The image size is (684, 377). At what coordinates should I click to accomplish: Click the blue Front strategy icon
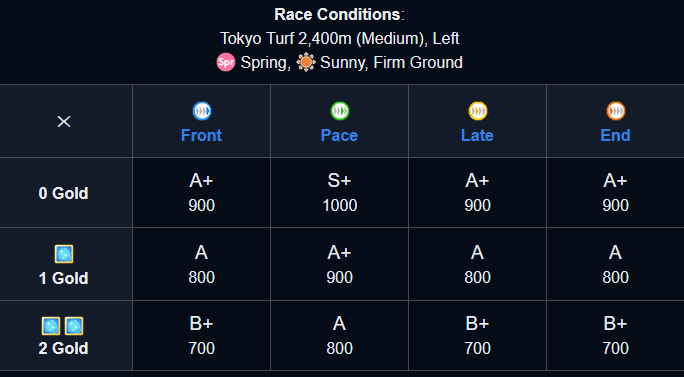202,111
